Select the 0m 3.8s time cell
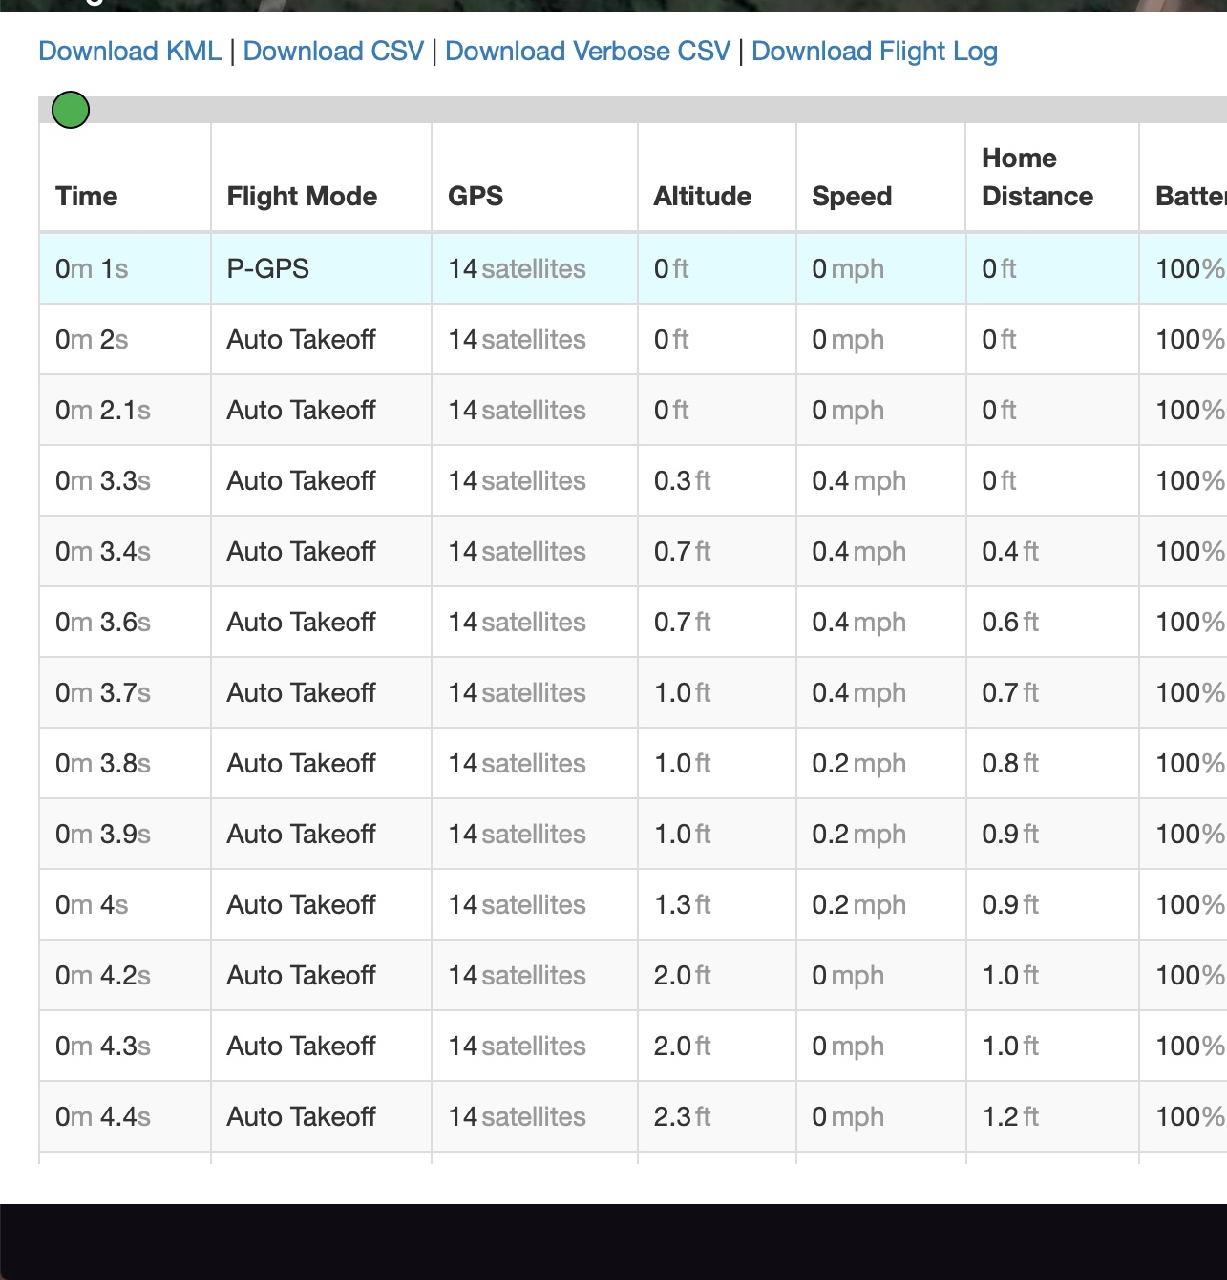The width and height of the screenshot is (1227, 1280). pyautogui.click(x=125, y=763)
